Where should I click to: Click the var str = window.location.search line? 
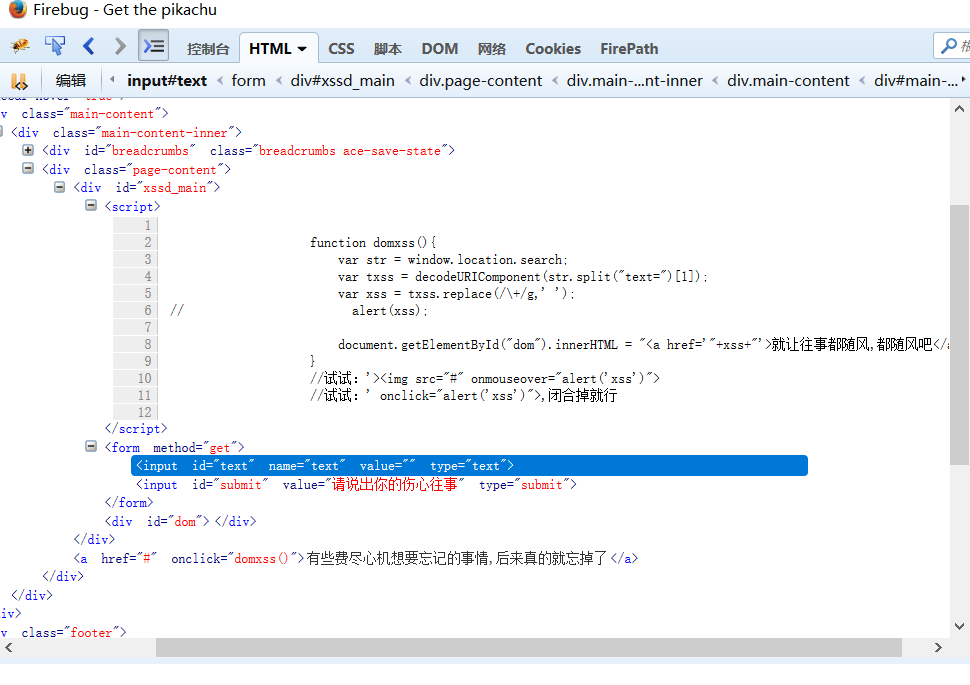(452, 260)
